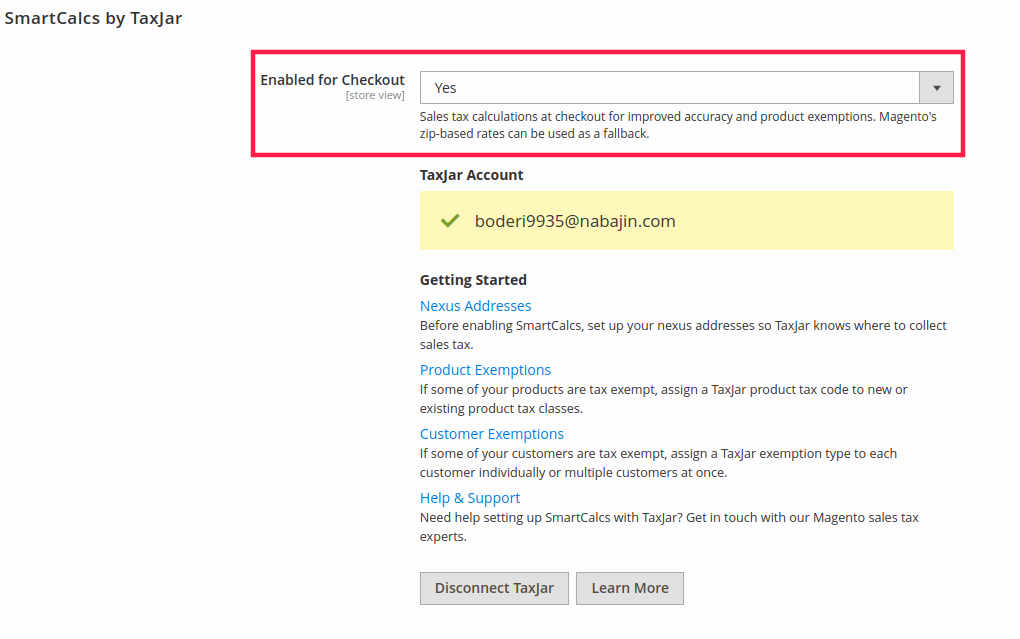
Task: Open the Nexus Addresses link
Action: 475,306
